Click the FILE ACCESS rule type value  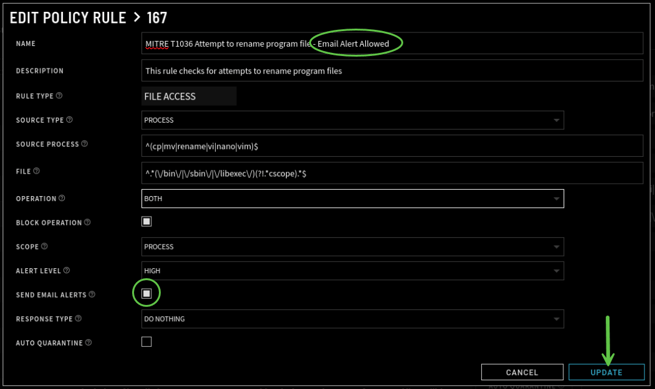(x=189, y=97)
